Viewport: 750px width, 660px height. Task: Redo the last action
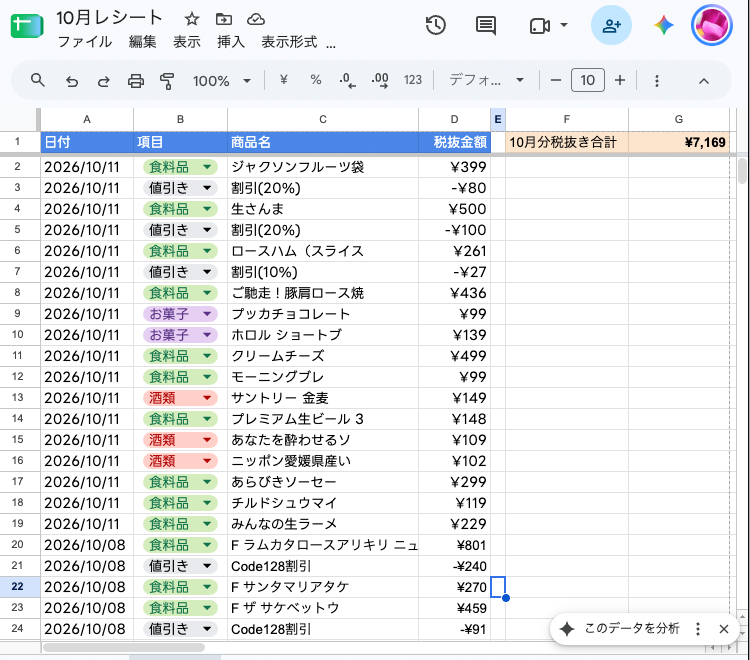(104, 81)
